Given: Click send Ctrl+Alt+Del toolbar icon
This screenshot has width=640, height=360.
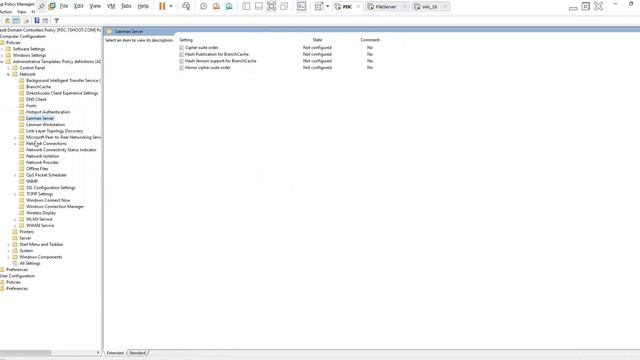Looking at the screenshot, I should [x=186, y=6].
